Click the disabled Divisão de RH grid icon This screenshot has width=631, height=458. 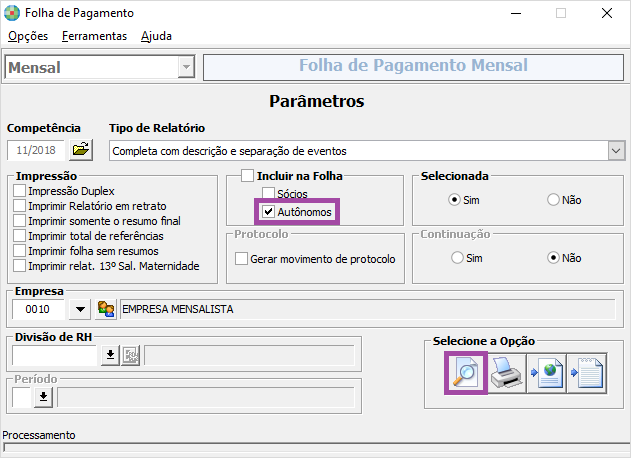pyautogui.click(x=131, y=355)
